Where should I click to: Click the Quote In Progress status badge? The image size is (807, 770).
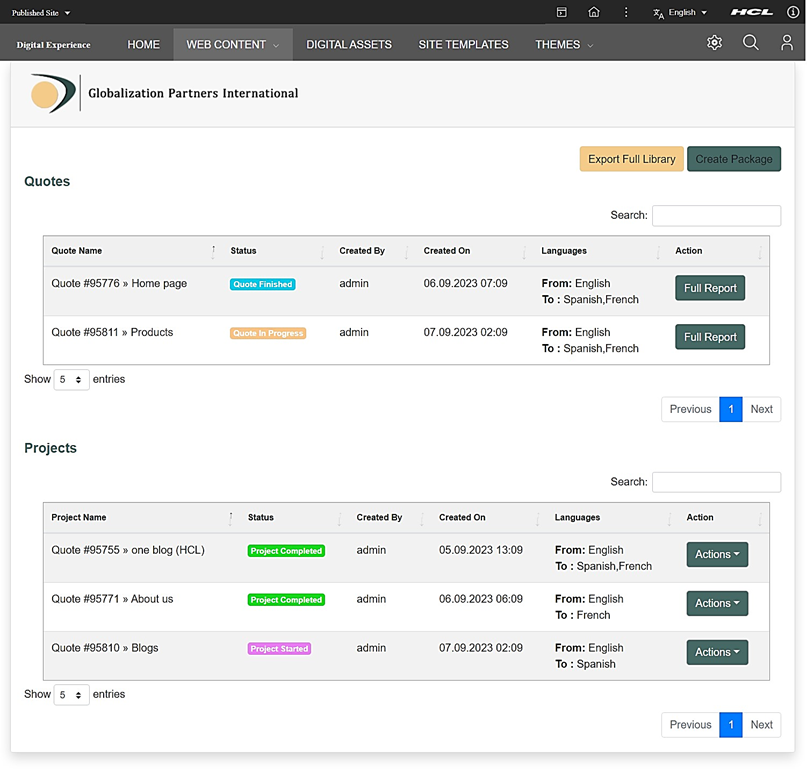267,333
